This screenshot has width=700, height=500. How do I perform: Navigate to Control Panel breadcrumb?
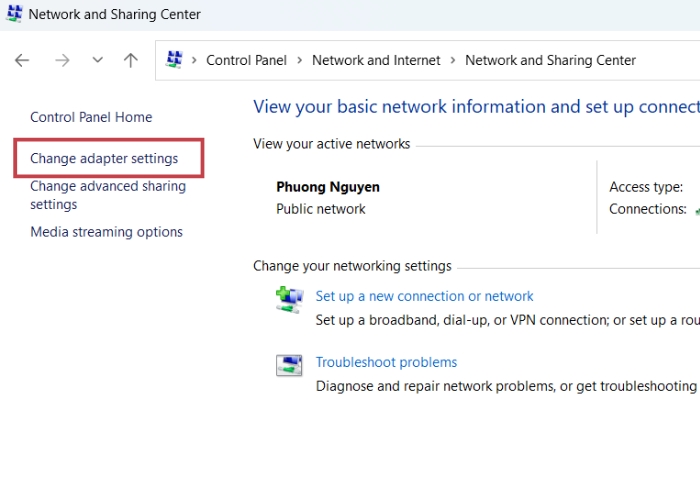(246, 60)
